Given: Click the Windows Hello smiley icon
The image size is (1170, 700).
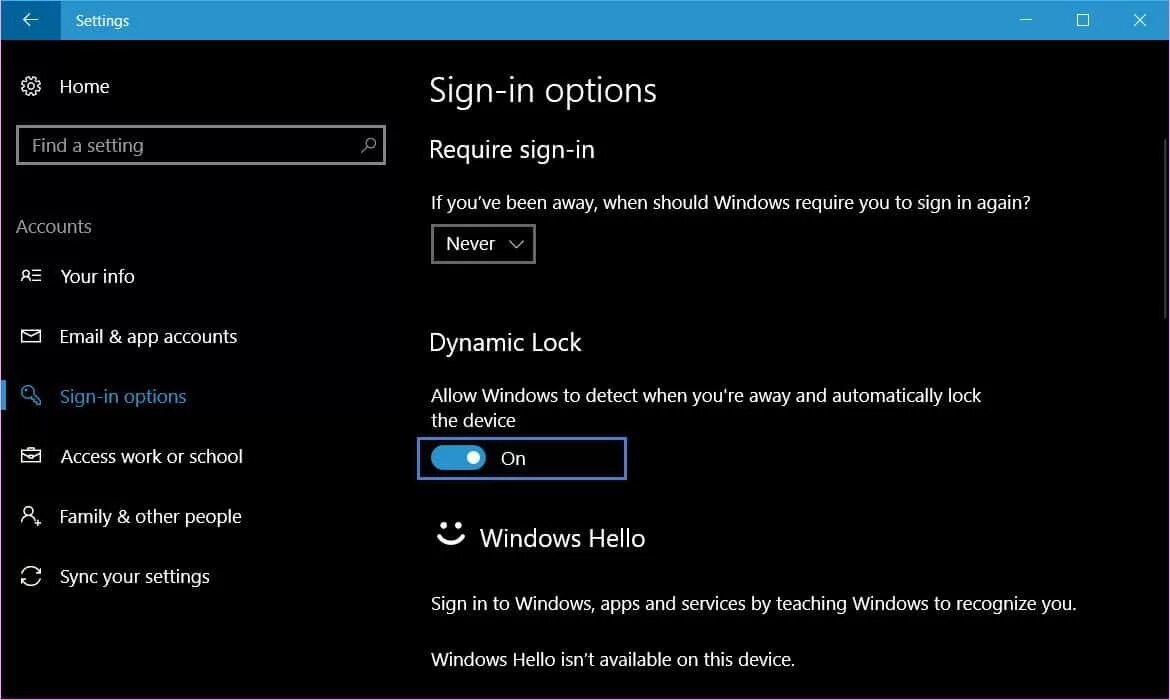Looking at the screenshot, I should click(x=451, y=533).
